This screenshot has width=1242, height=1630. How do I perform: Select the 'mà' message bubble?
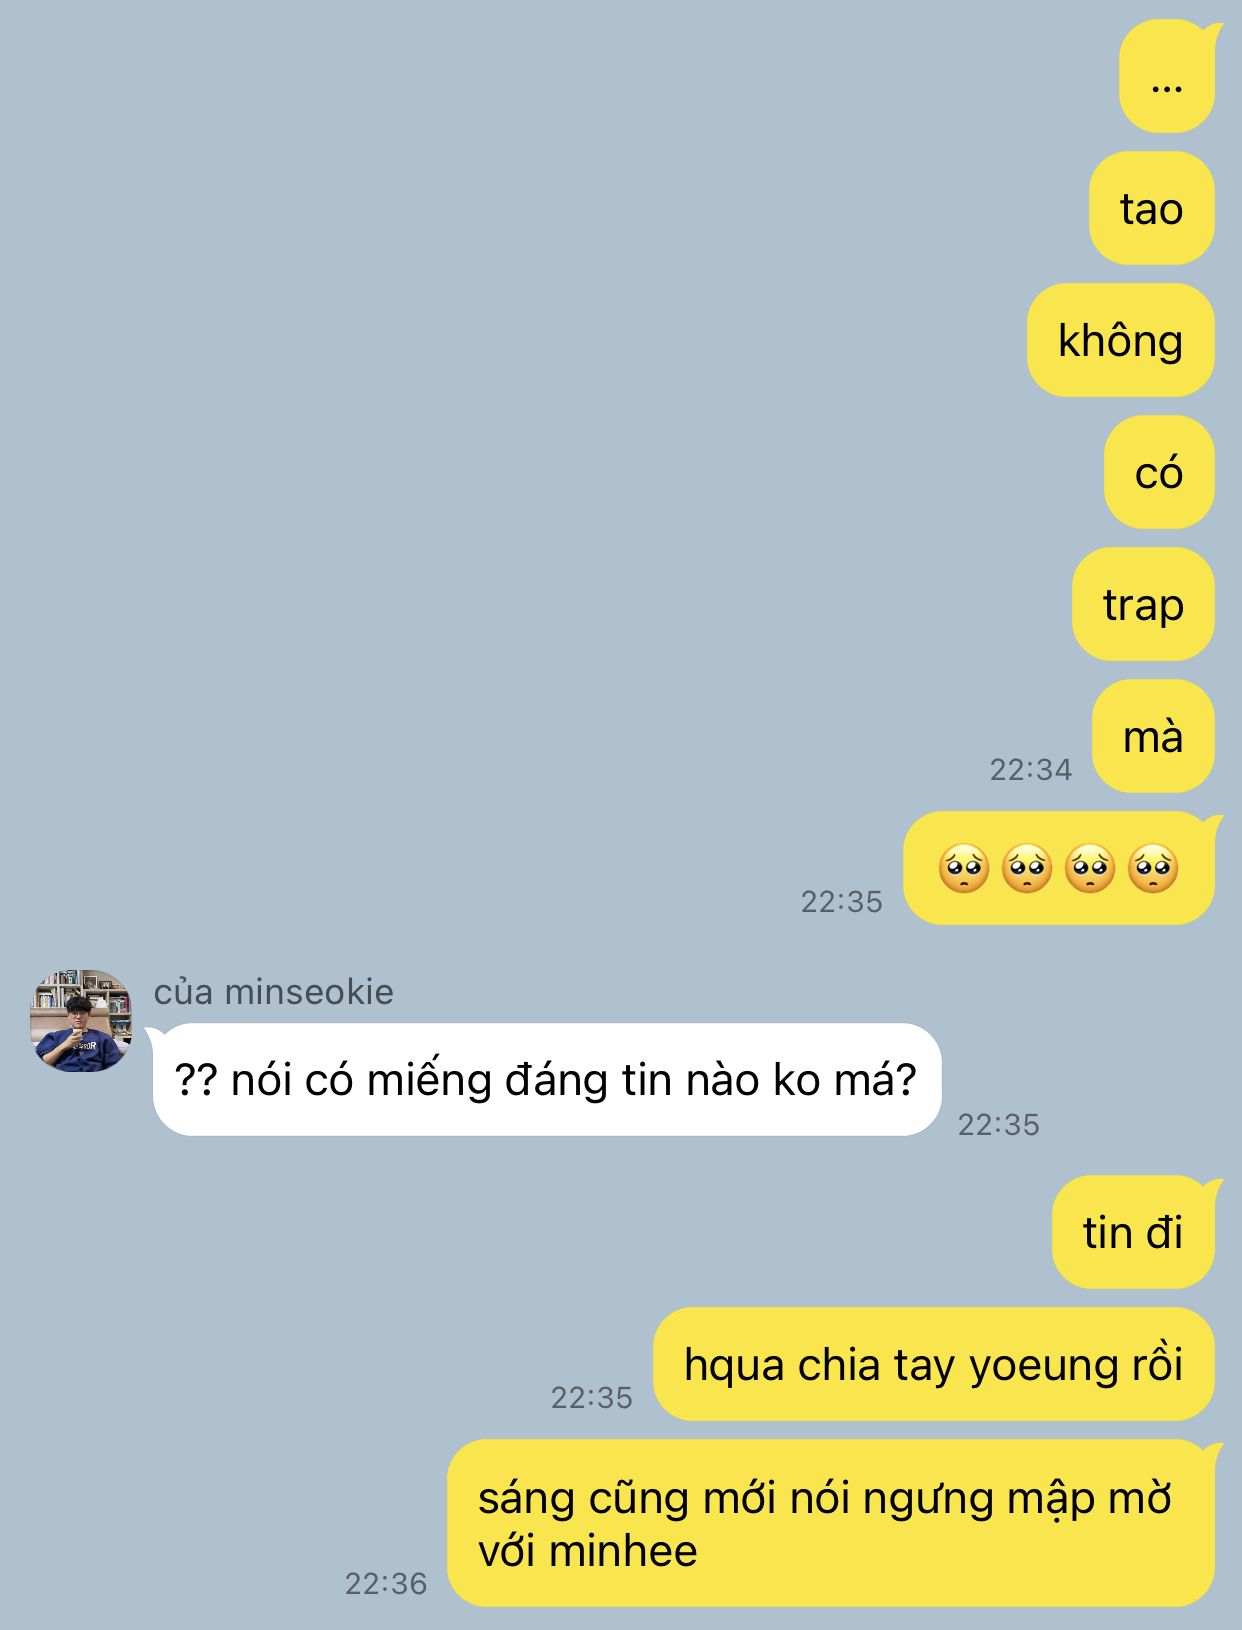pyautogui.click(x=1153, y=736)
